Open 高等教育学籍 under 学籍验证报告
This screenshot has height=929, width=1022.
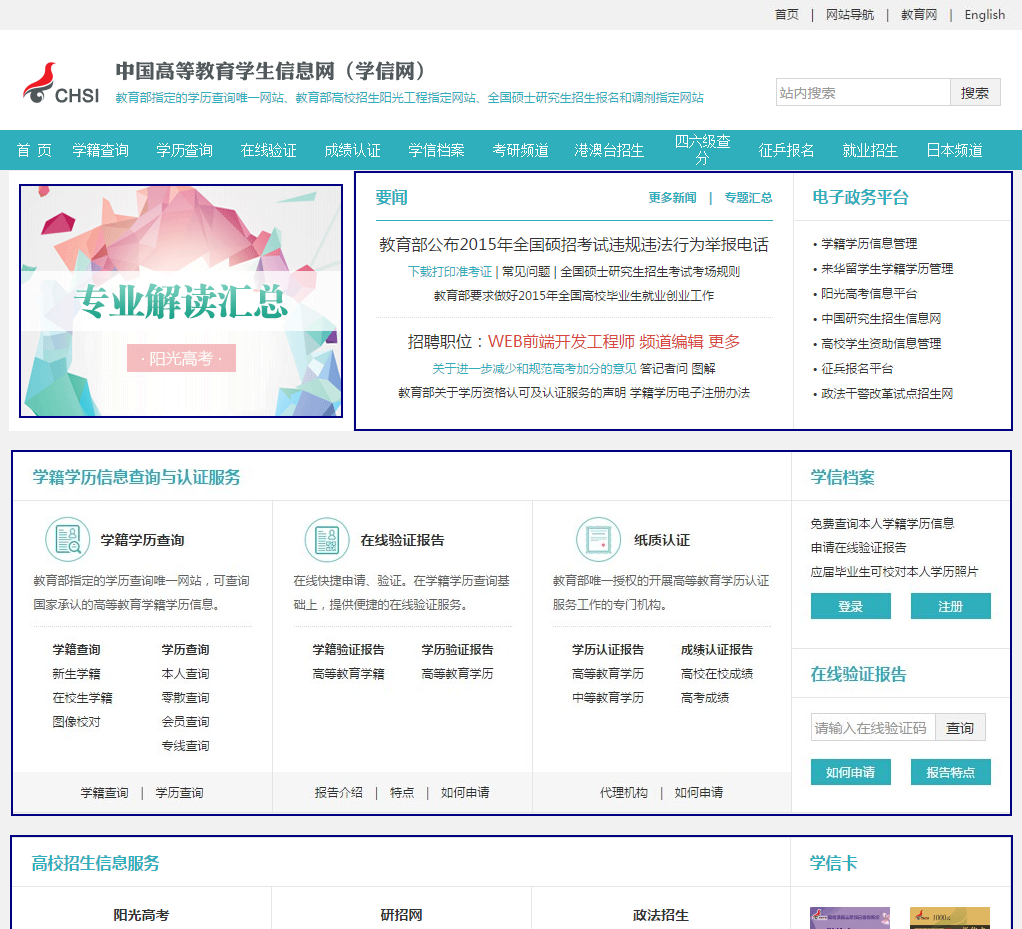(x=348, y=674)
